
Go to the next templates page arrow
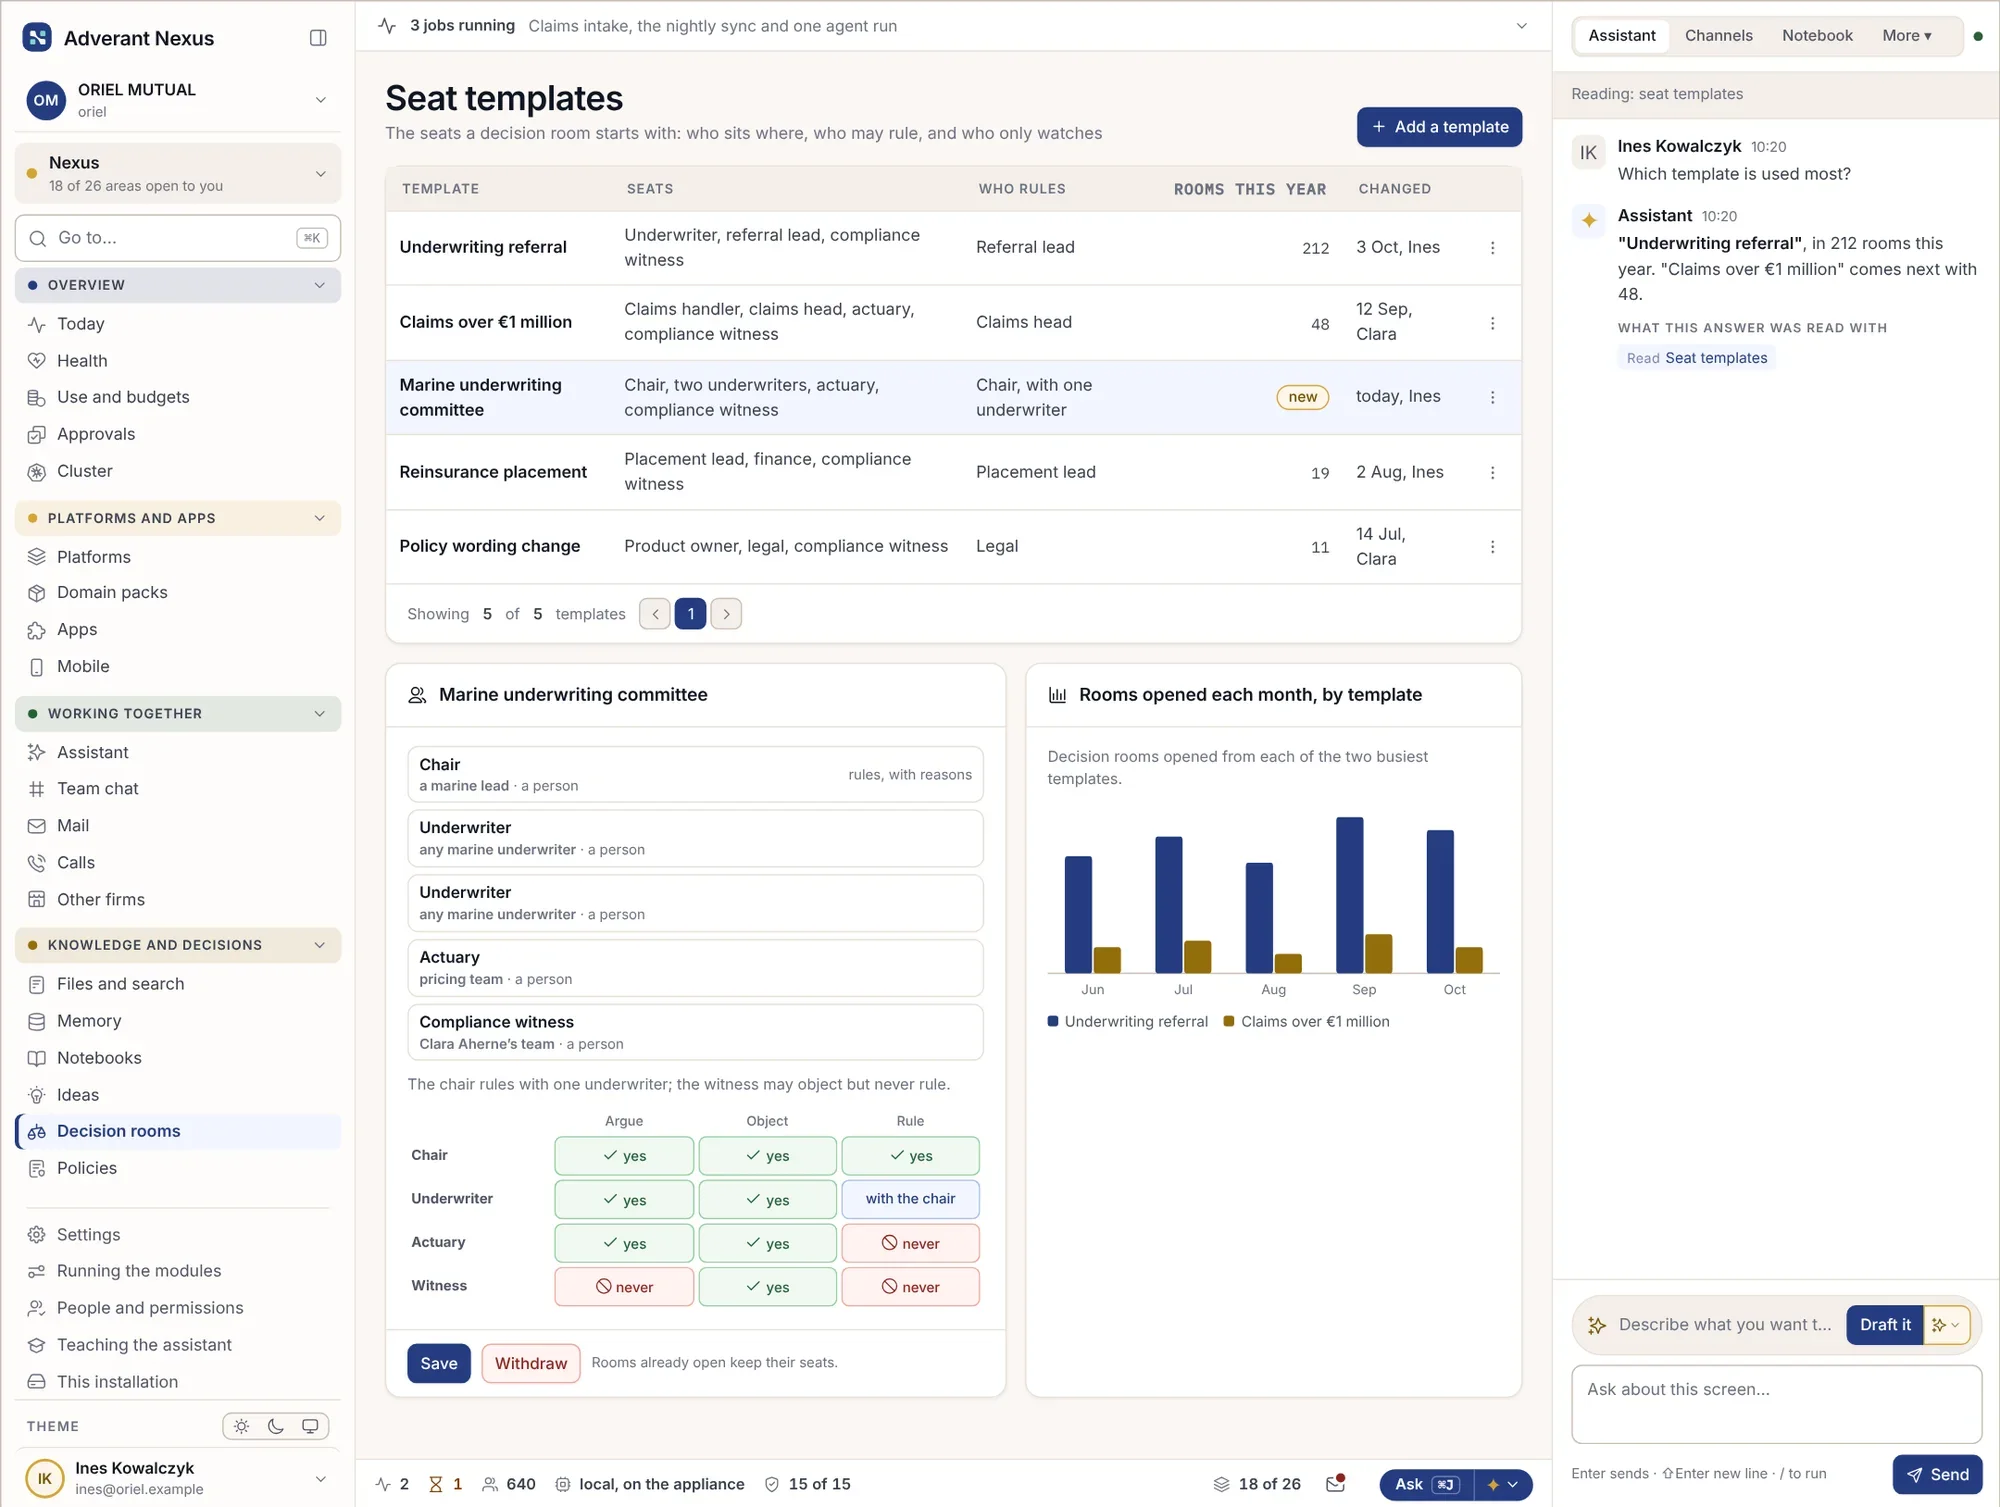click(x=726, y=614)
